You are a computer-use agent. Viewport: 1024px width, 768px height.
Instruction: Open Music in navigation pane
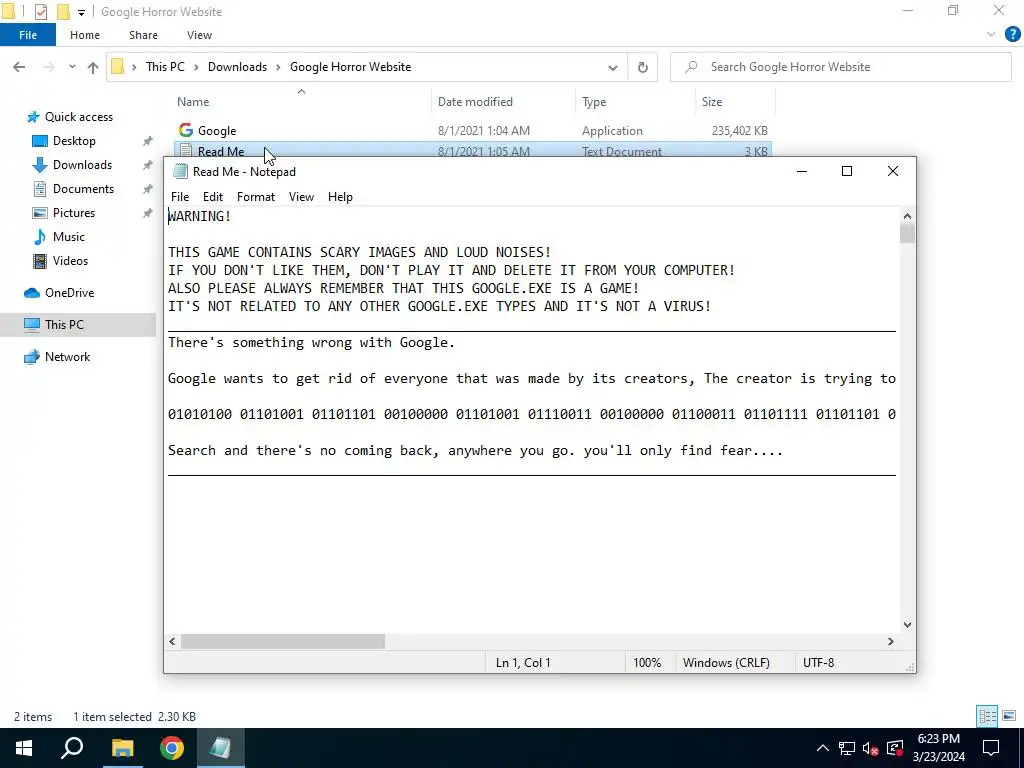pos(69,237)
